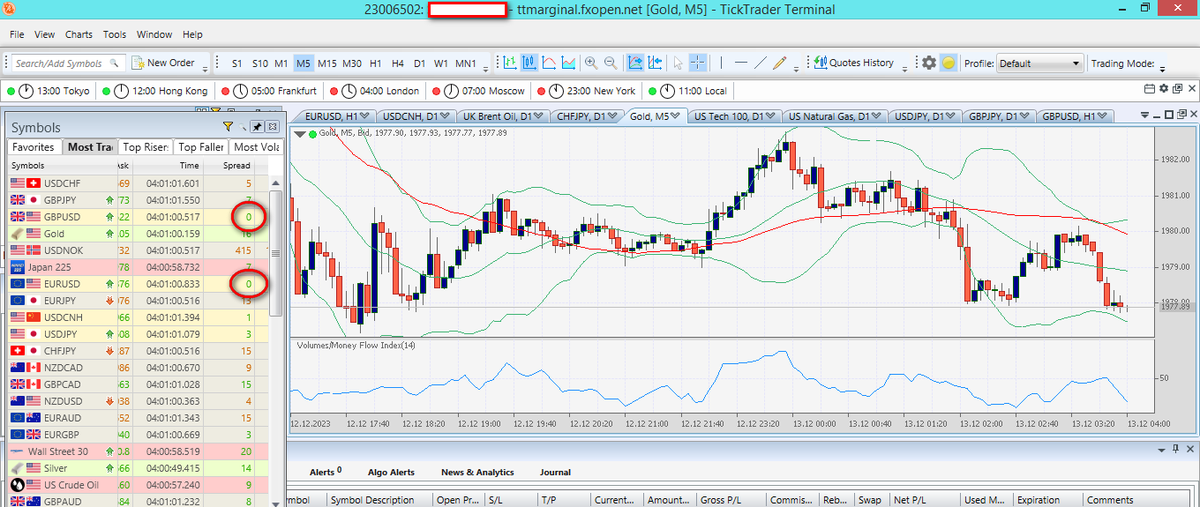
Task: Select the trend line drawing tool
Action: (760, 63)
